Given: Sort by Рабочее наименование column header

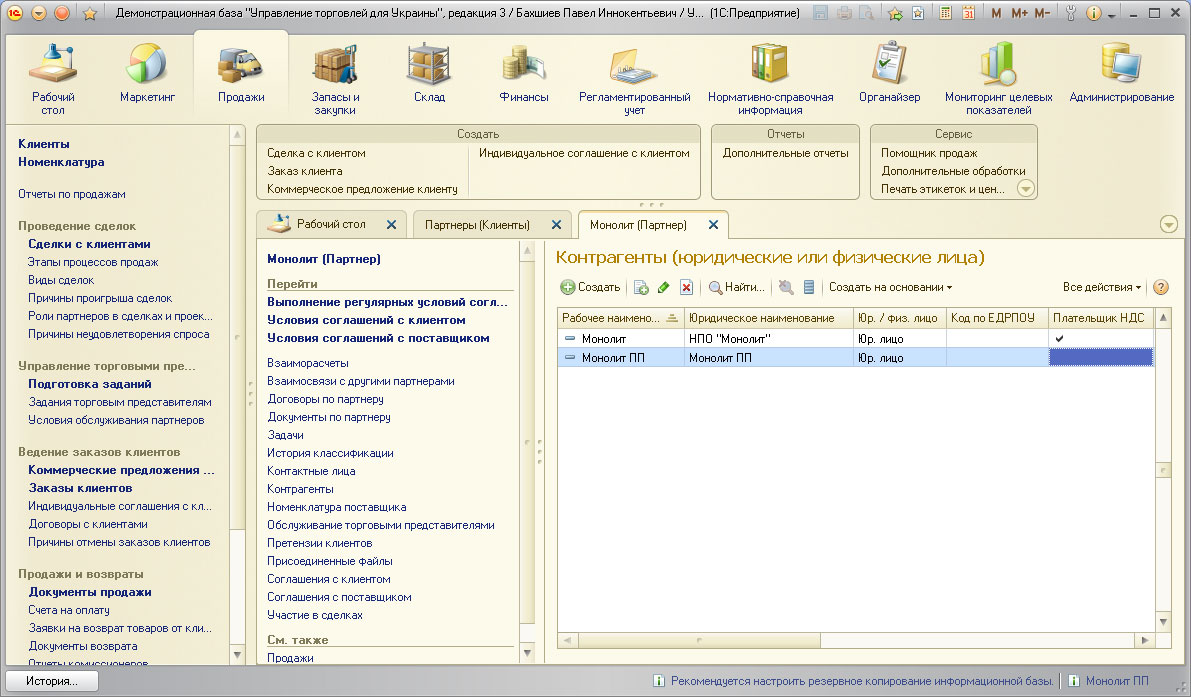Looking at the screenshot, I should click(620, 318).
